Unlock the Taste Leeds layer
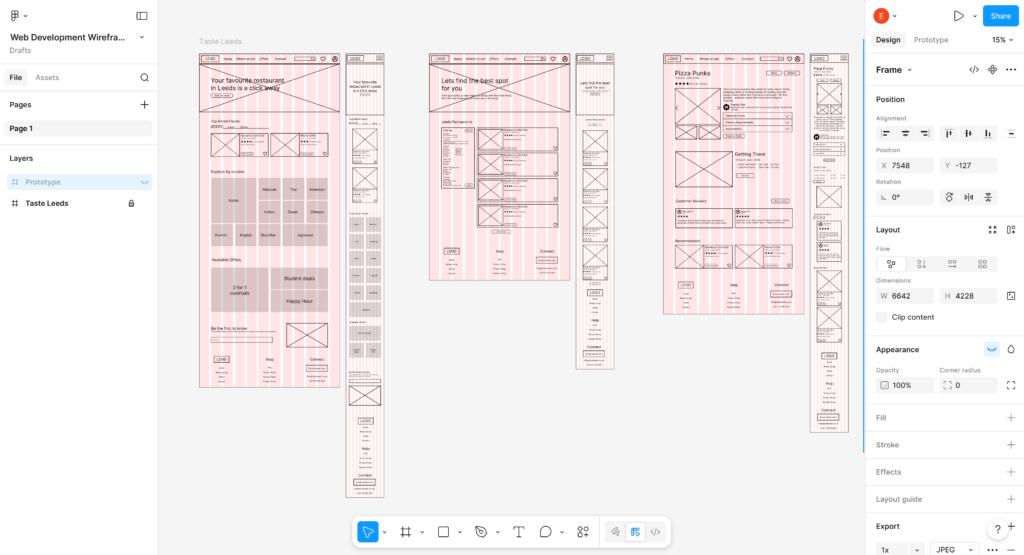This screenshot has width=1024, height=555. pyautogui.click(x=131, y=203)
